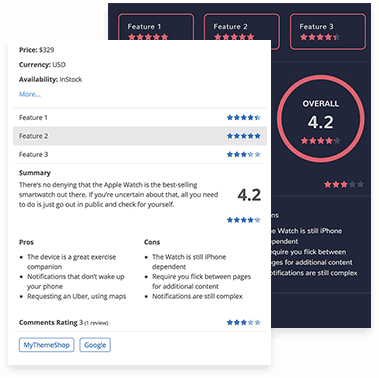The image size is (379, 378).
Task: Click 'The device is a great exercise companion'
Action: pyautogui.click(x=72, y=262)
